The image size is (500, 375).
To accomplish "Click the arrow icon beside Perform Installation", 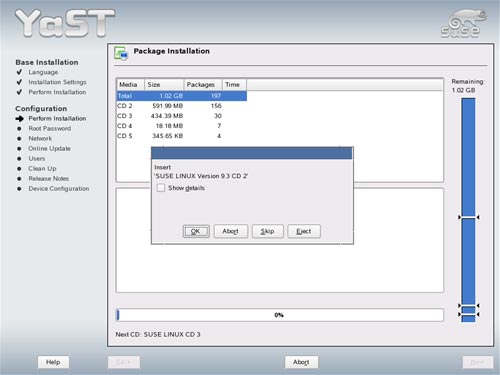I will [20, 118].
